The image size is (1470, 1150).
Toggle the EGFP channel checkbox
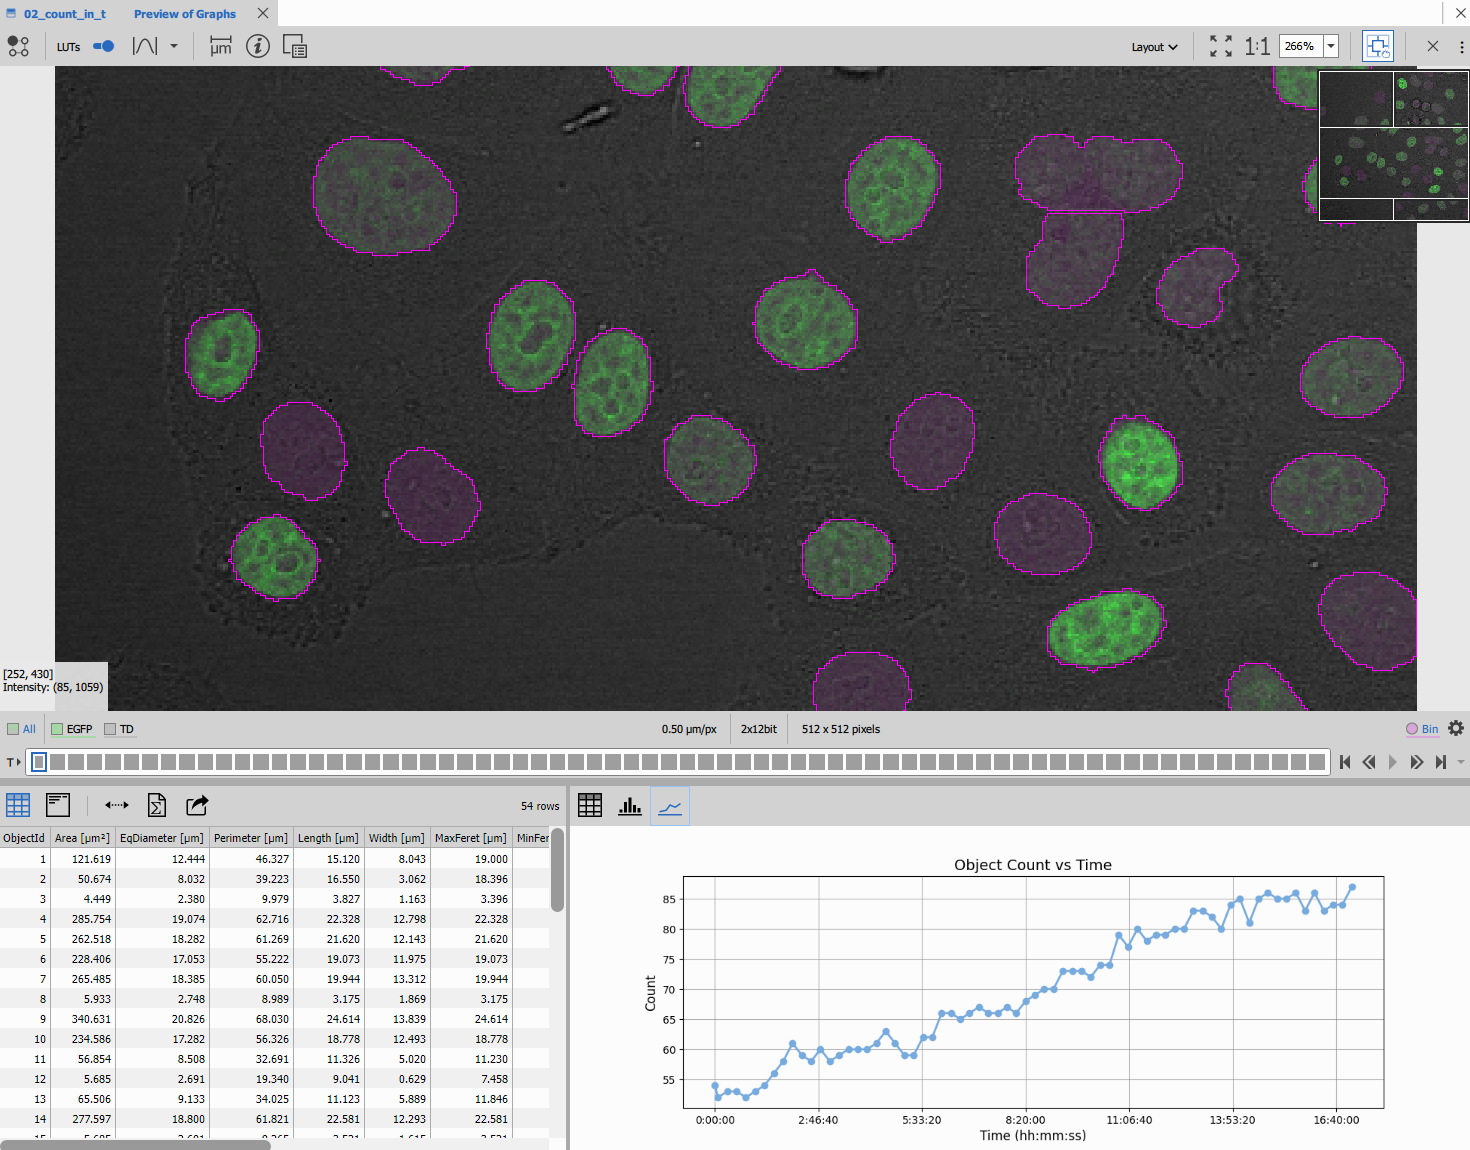[58, 729]
